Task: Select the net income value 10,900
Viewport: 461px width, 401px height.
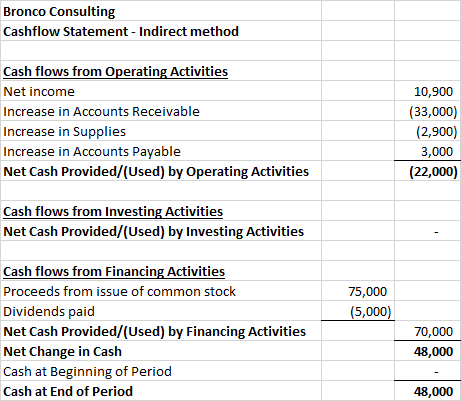Action: [433, 92]
